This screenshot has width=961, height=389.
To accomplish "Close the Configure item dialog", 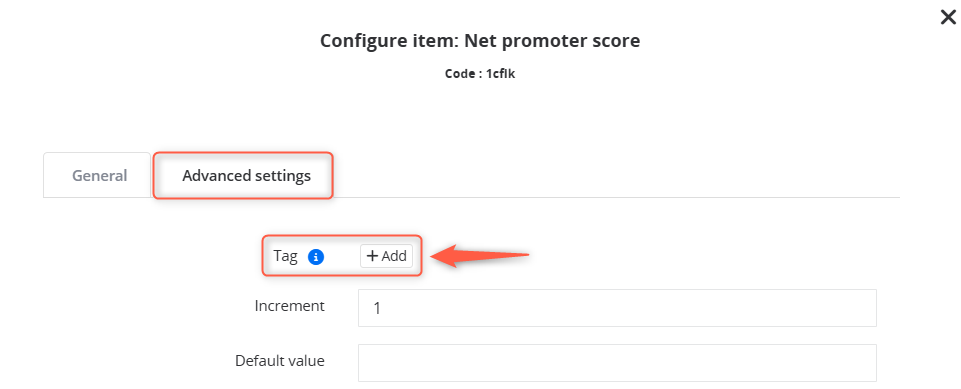I will click(948, 17).
